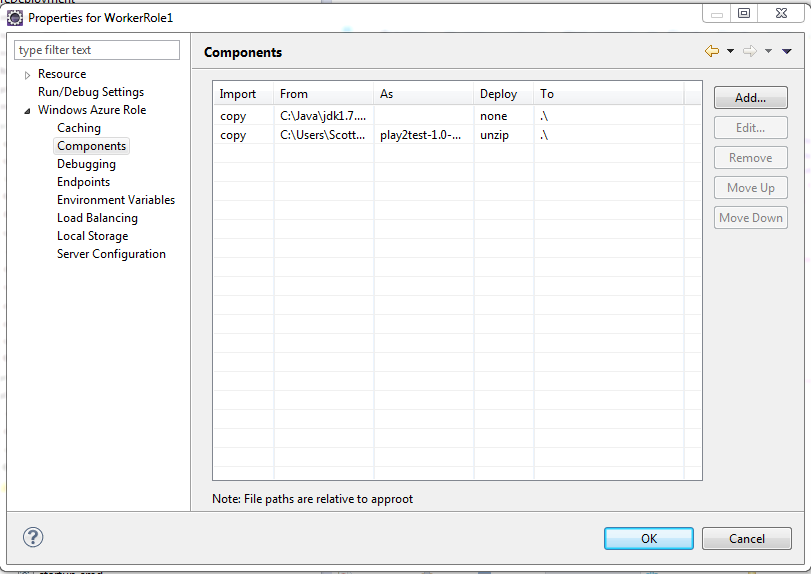
Task: Open the forward history dropdown arrow
Action: point(769,51)
